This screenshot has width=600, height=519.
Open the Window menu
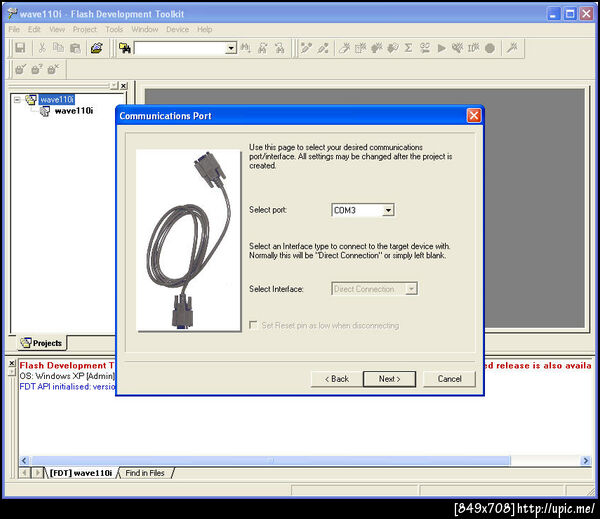[x=145, y=29]
